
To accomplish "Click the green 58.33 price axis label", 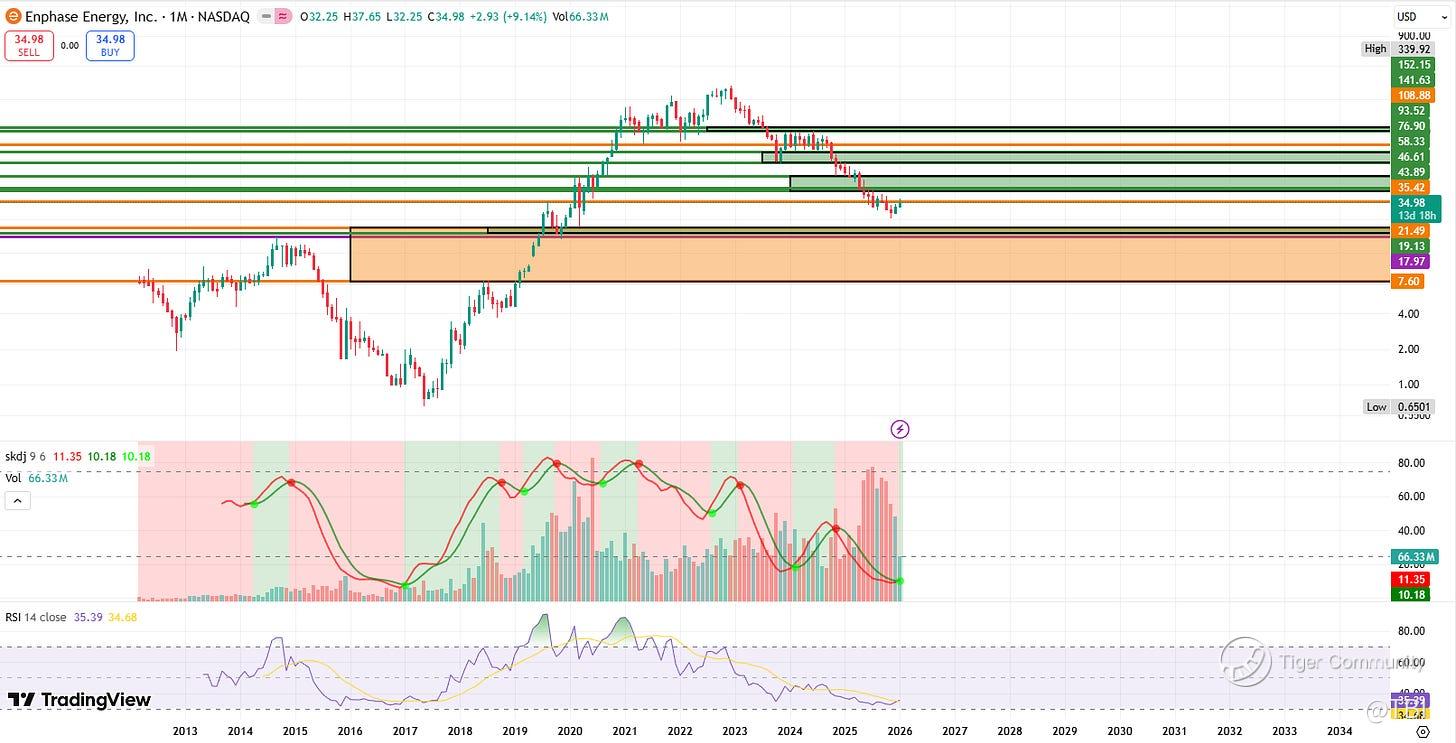I will pyautogui.click(x=1412, y=142).
